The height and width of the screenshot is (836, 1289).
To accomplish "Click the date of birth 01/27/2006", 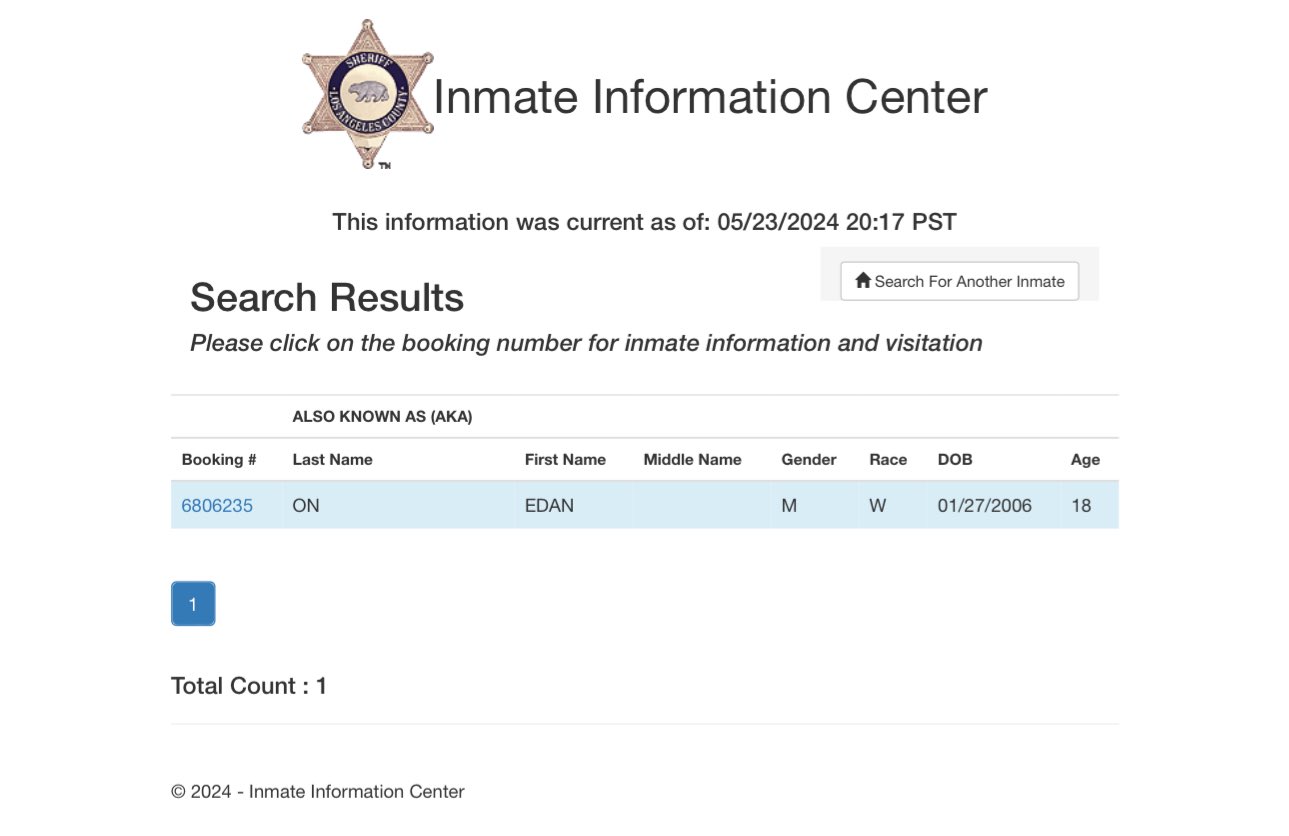I will tap(984, 506).
